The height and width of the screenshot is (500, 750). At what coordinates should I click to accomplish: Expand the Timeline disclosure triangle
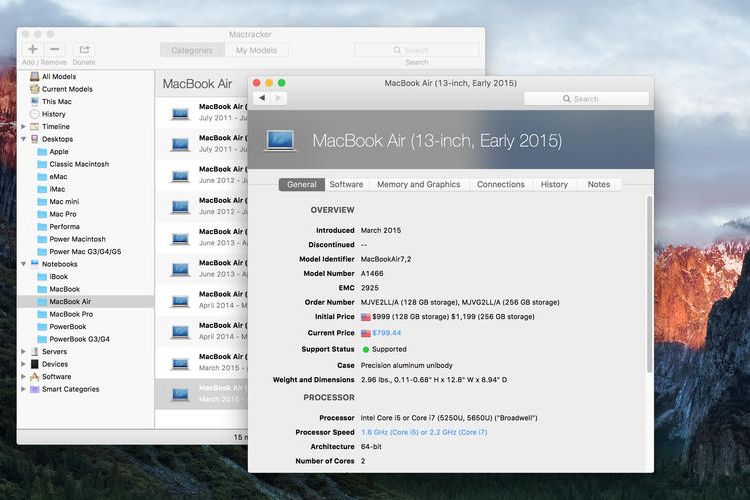pos(23,126)
